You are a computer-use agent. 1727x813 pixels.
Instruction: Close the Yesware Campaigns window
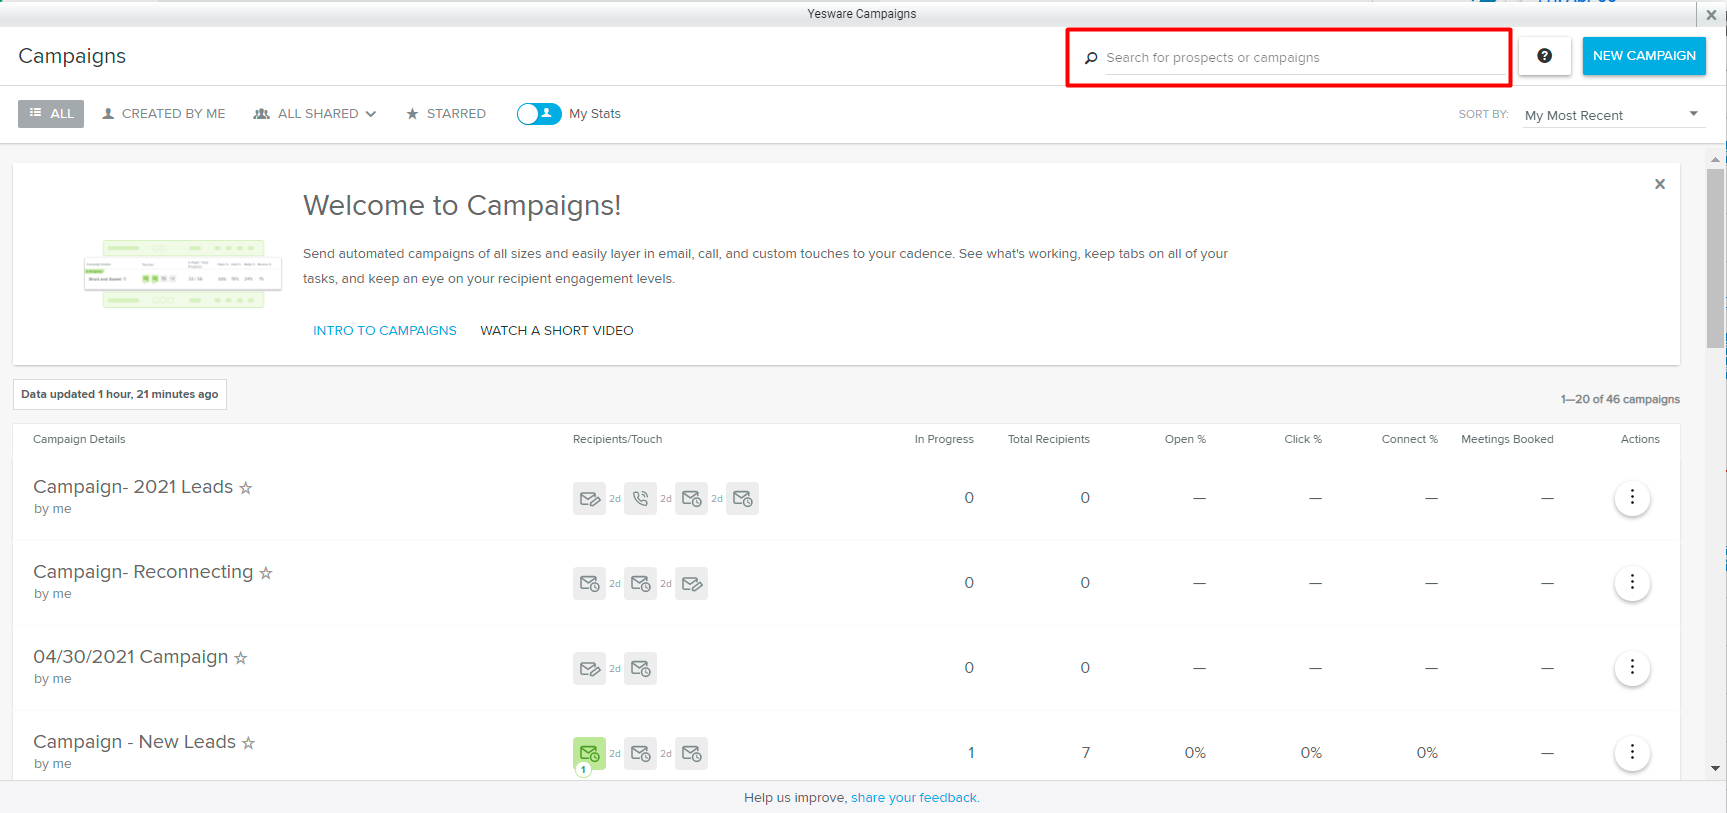(x=1711, y=15)
